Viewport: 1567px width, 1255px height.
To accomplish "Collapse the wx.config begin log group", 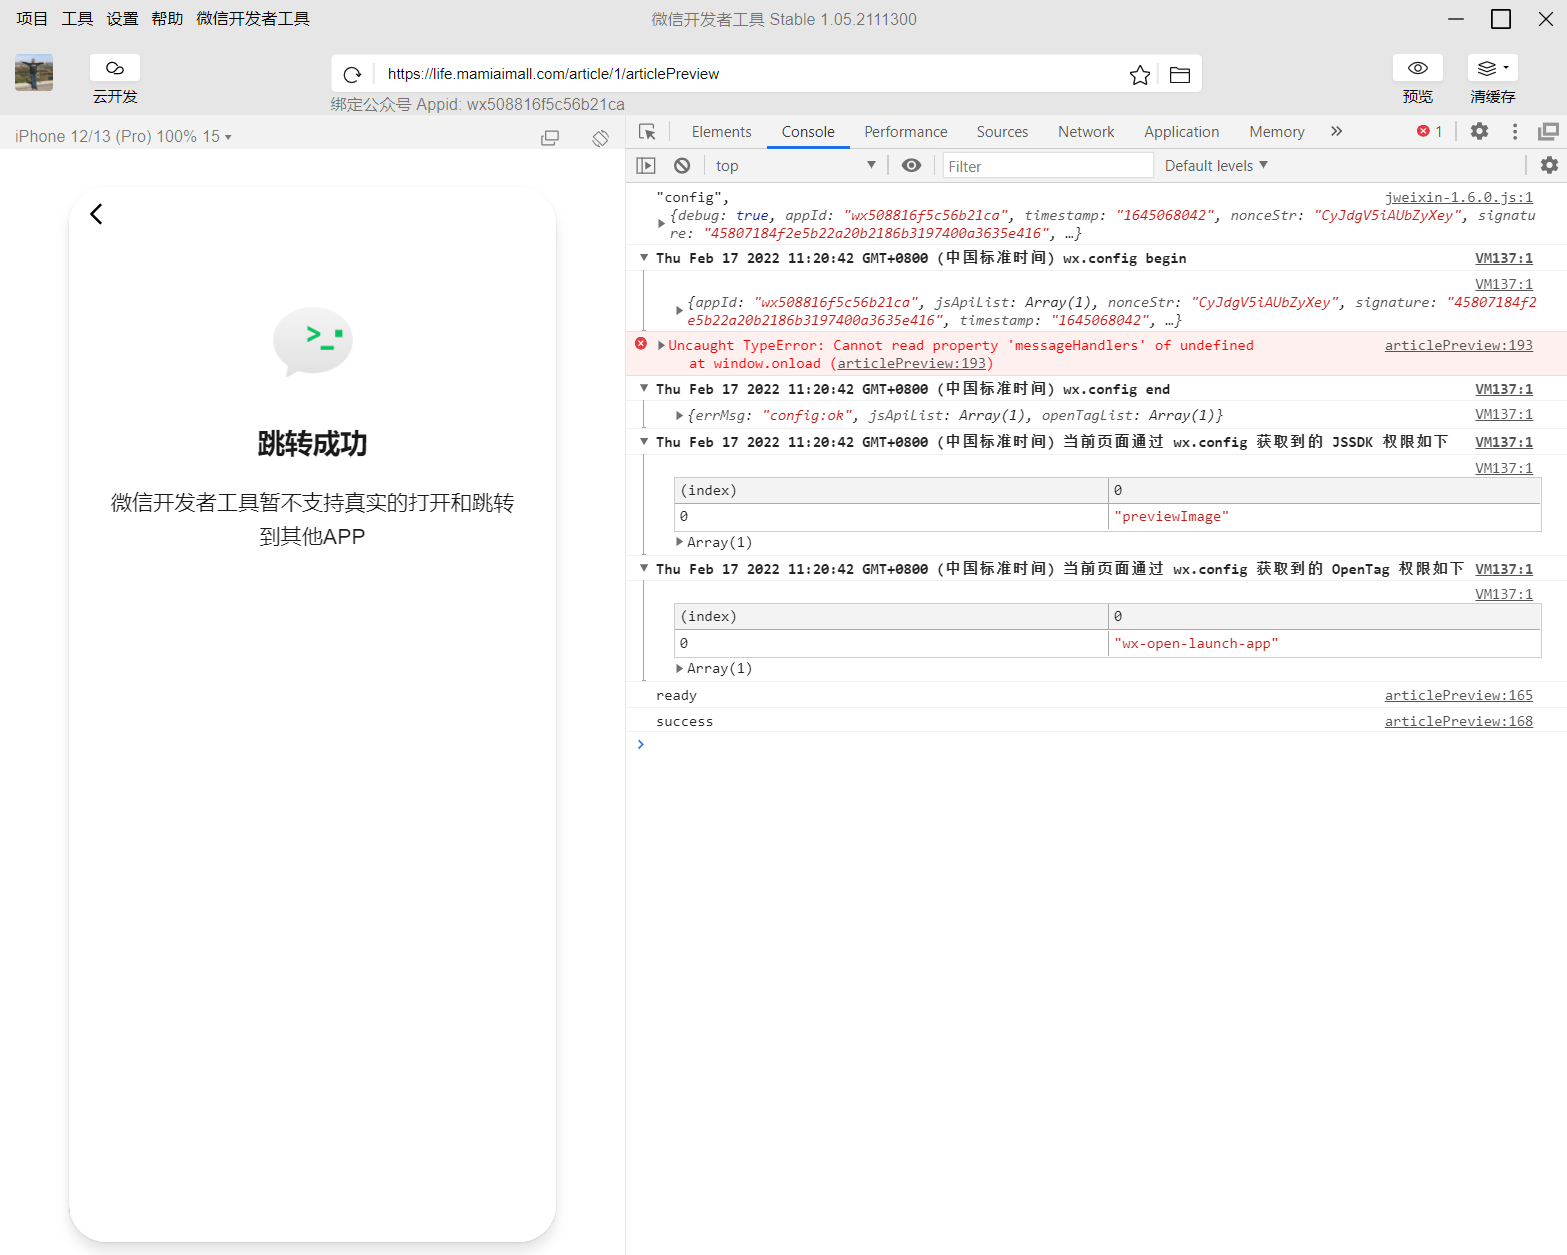I will coord(644,258).
